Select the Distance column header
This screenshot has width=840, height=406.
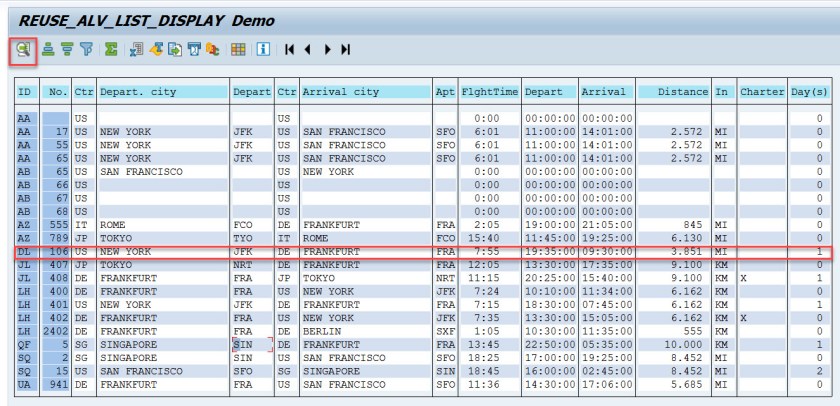point(673,92)
